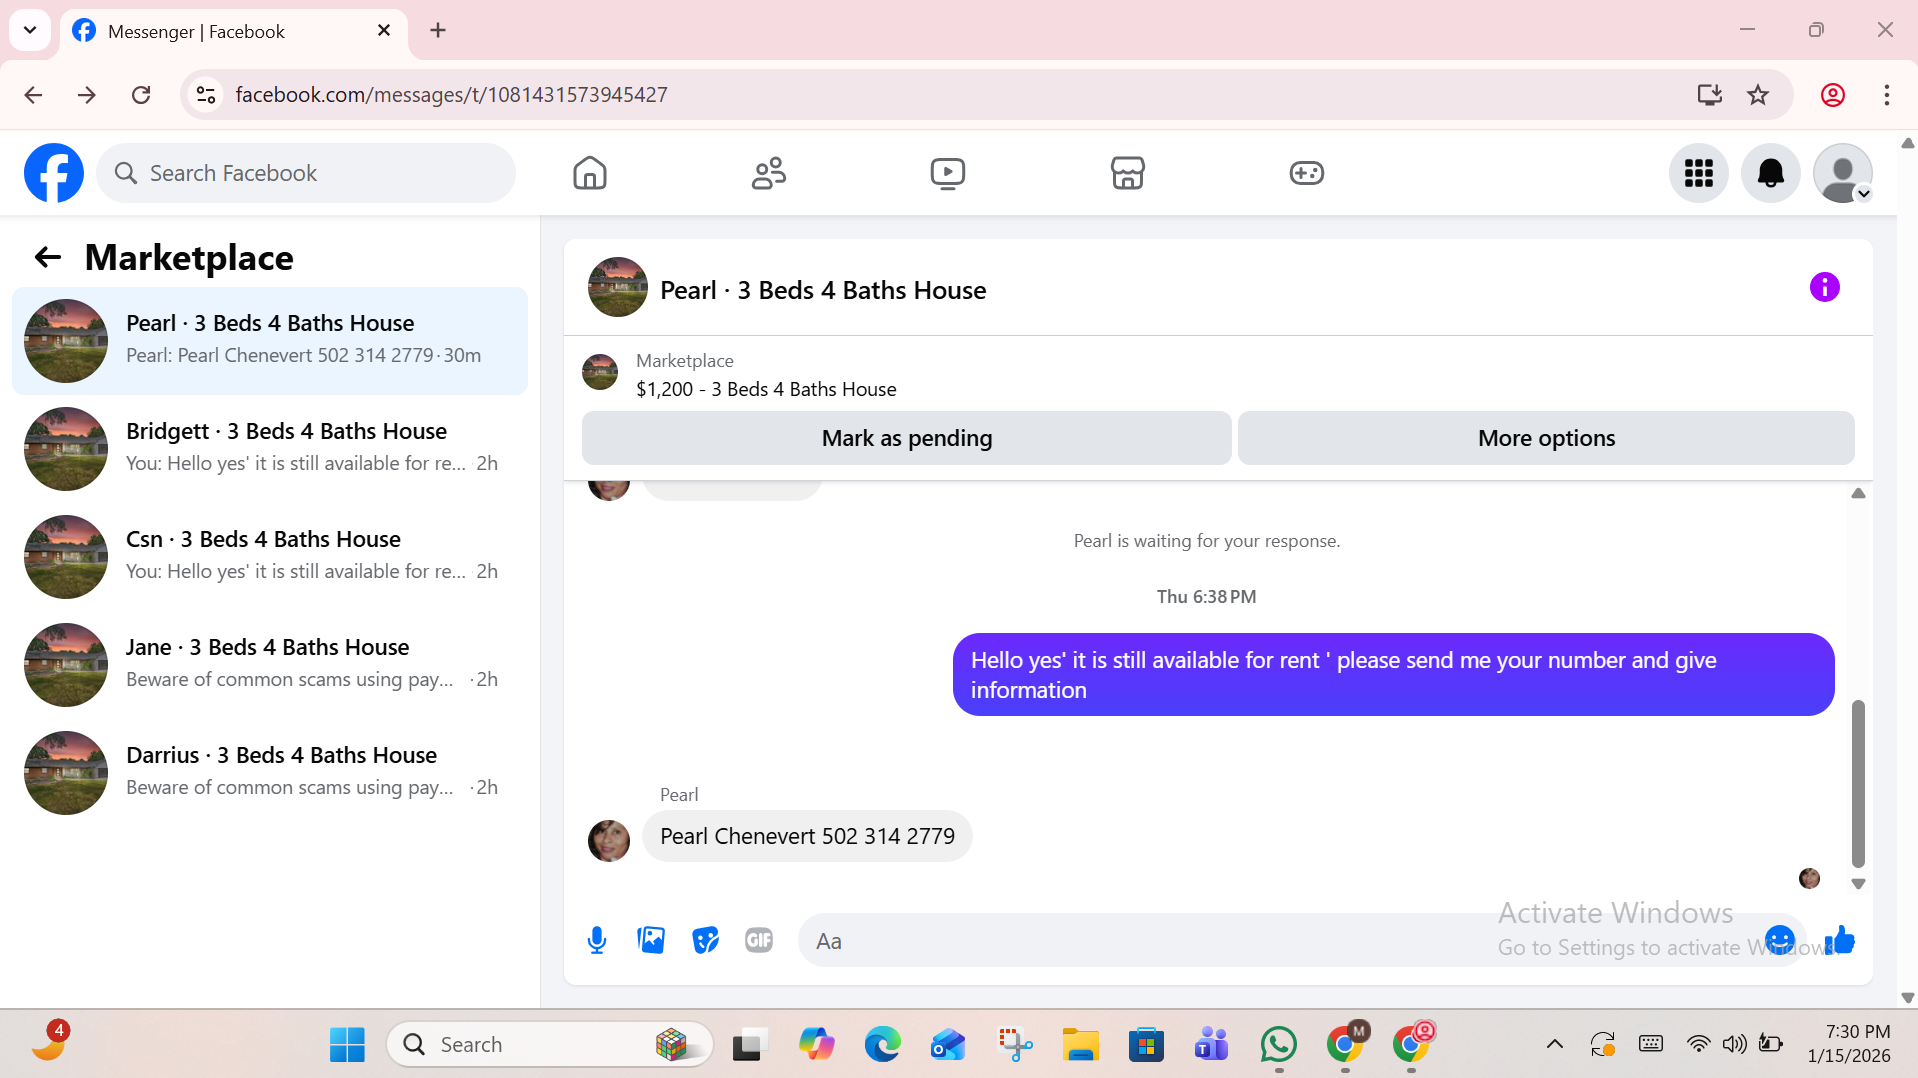
Task: Open volume control in system tray
Action: [x=1734, y=1045]
